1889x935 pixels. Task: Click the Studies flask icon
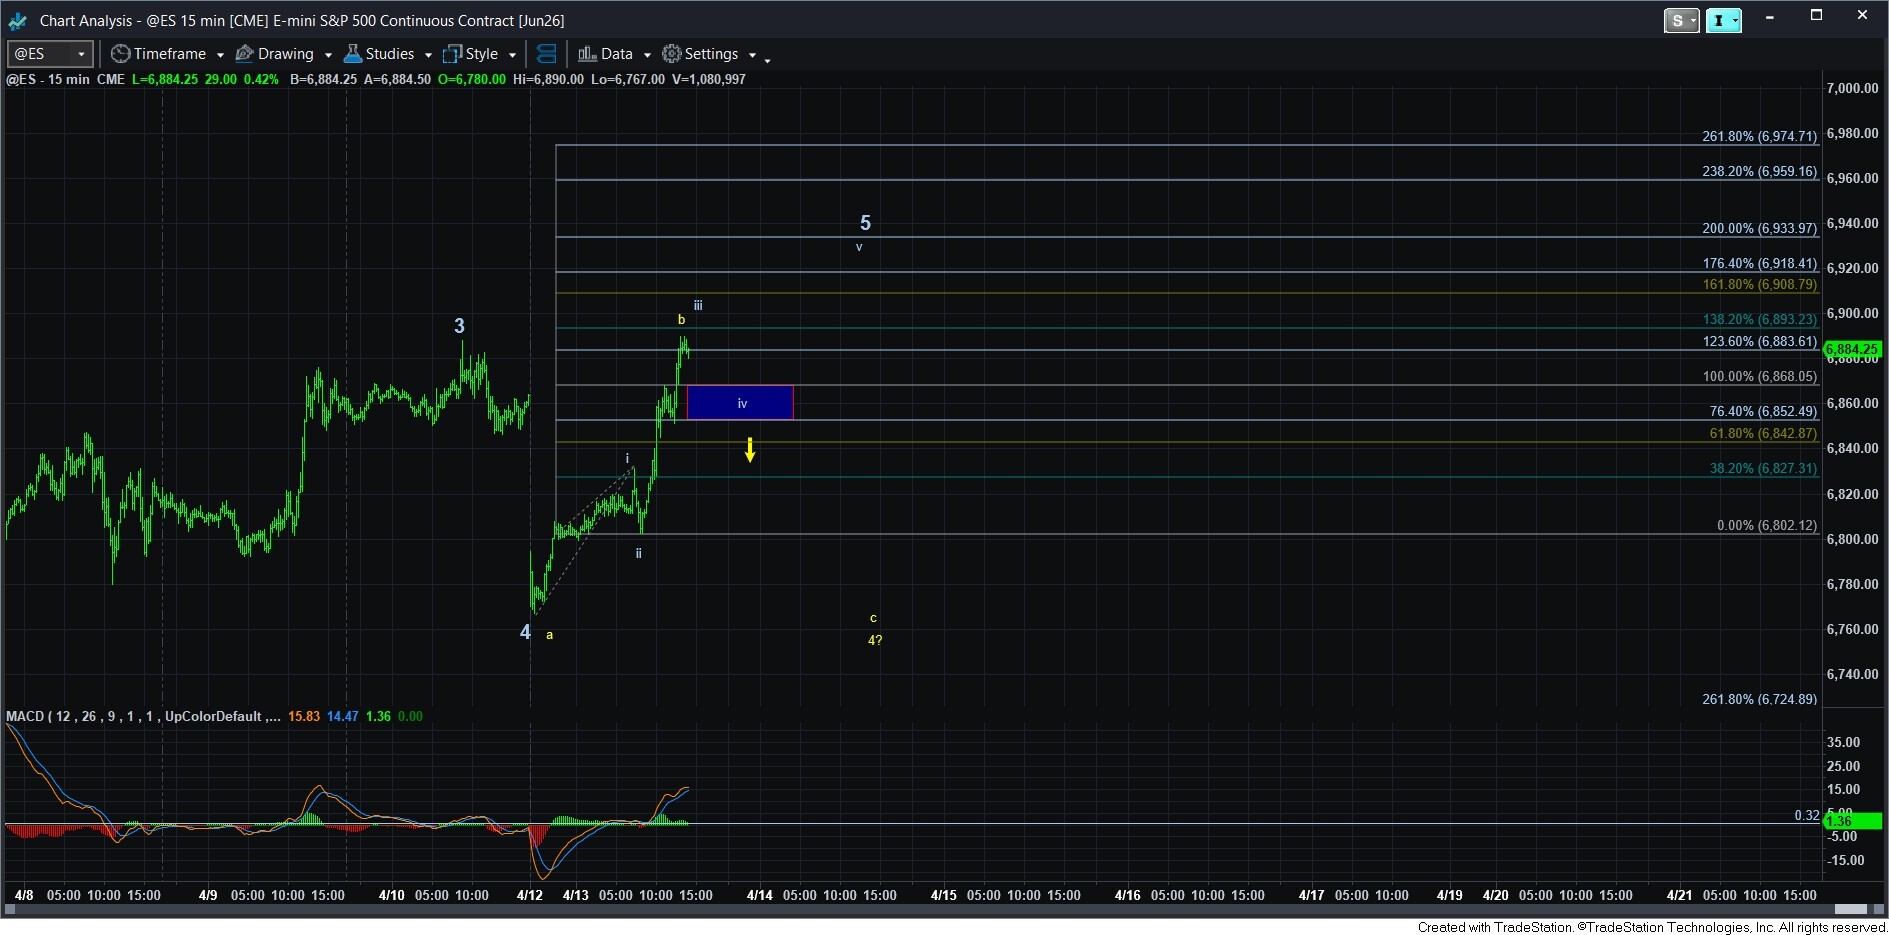pos(352,54)
